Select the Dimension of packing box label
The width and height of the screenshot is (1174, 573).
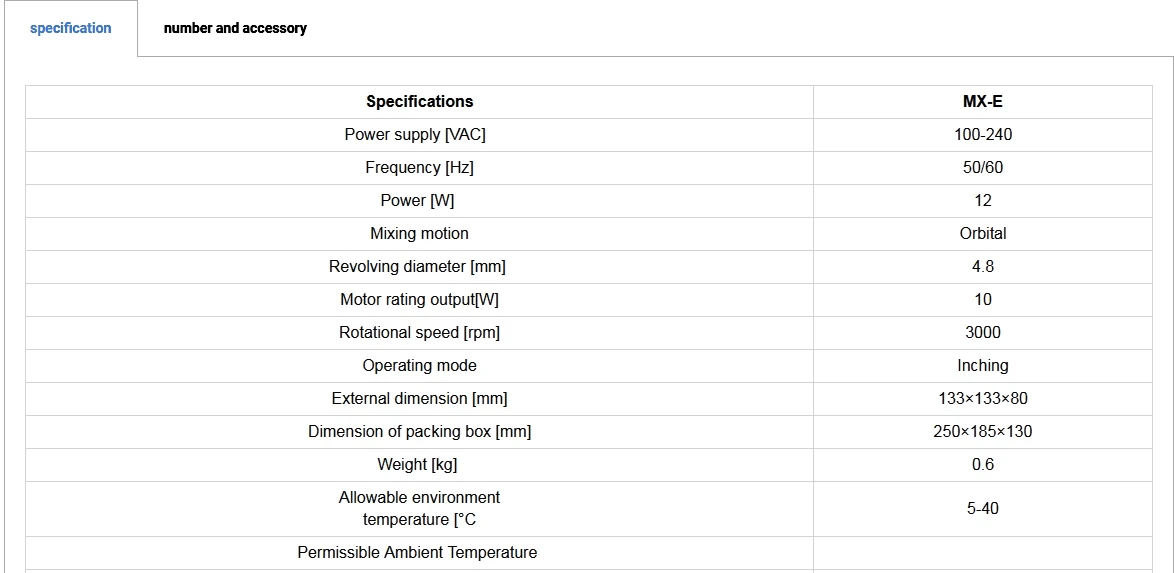[x=419, y=431]
